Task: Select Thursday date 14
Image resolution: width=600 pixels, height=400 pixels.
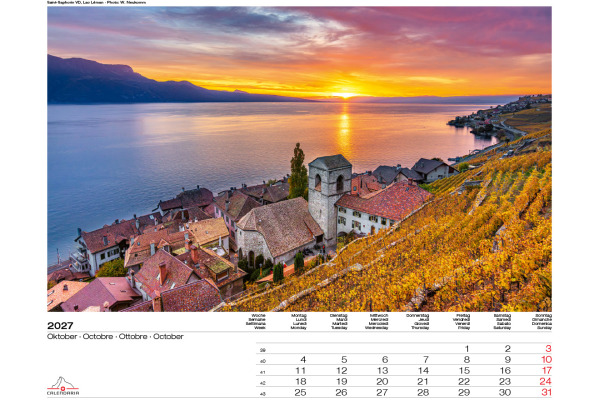Action: click(423, 371)
